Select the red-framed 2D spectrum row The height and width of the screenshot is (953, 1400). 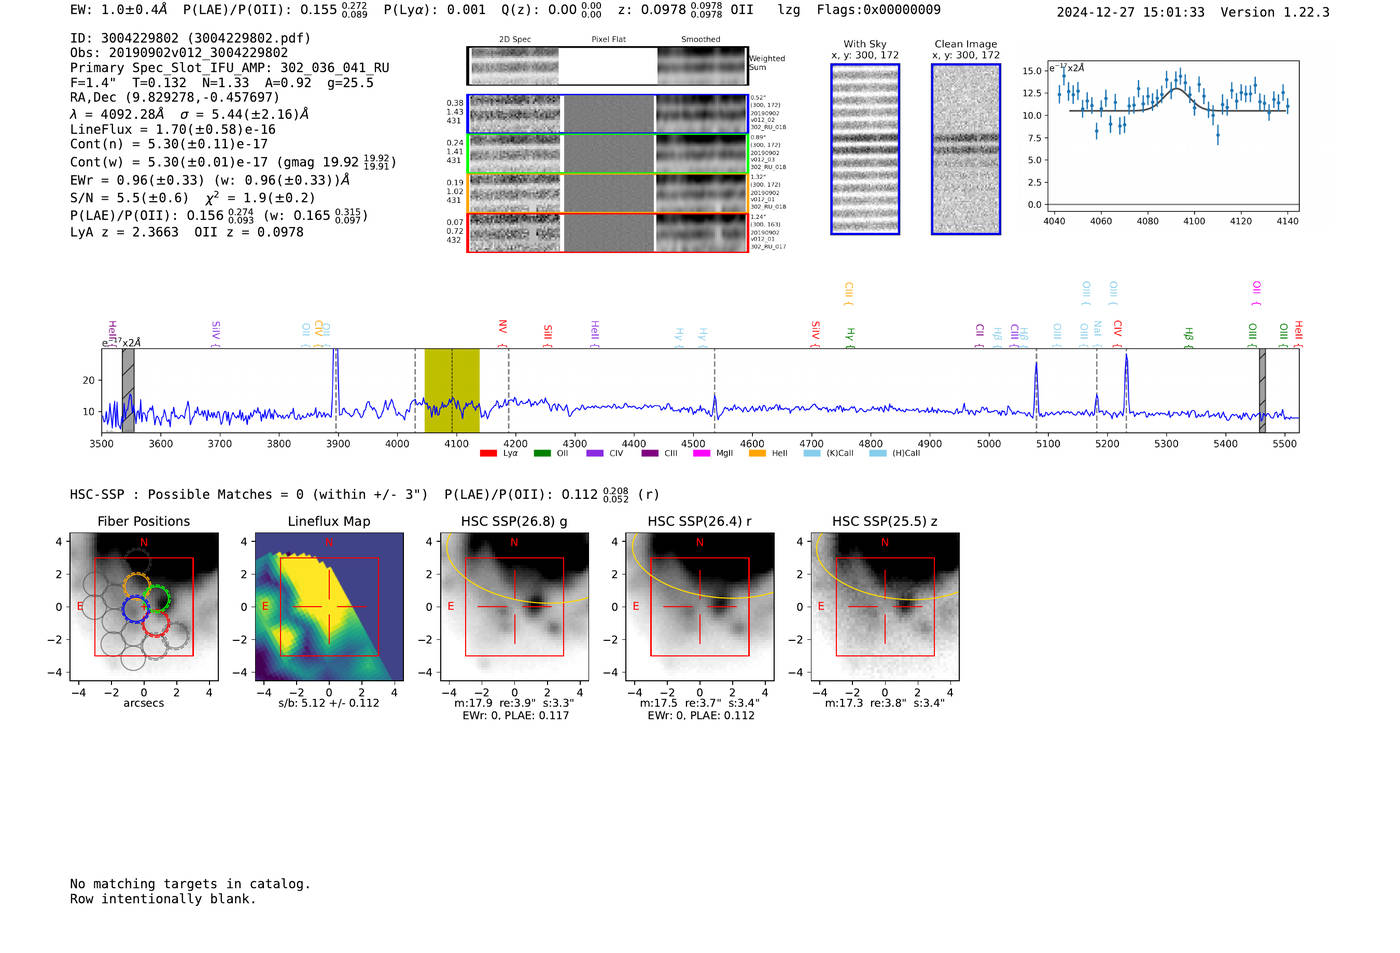tap(608, 232)
